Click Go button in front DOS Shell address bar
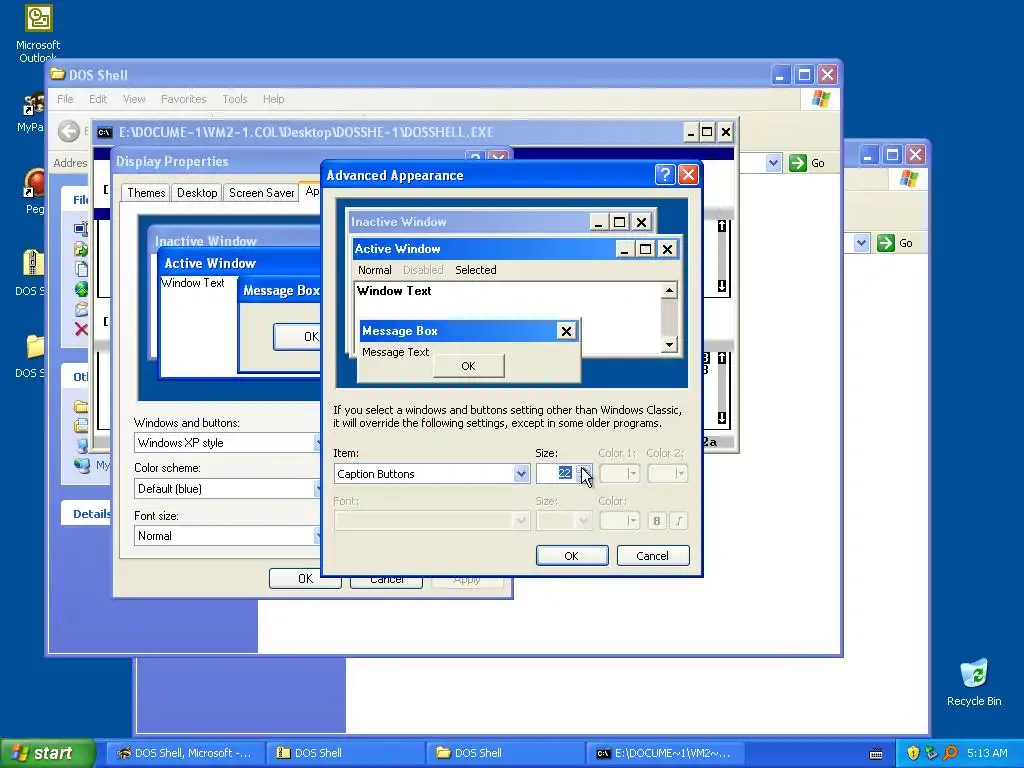The image size is (1024, 768). [807, 163]
